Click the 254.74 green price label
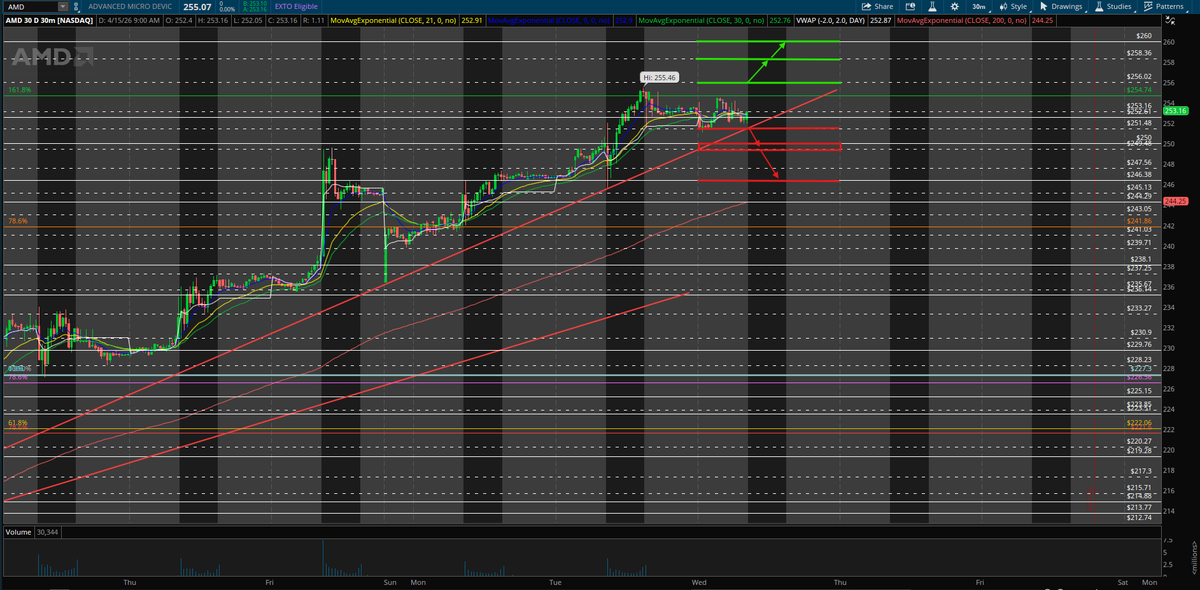The height and width of the screenshot is (590, 1200). tap(1140, 90)
